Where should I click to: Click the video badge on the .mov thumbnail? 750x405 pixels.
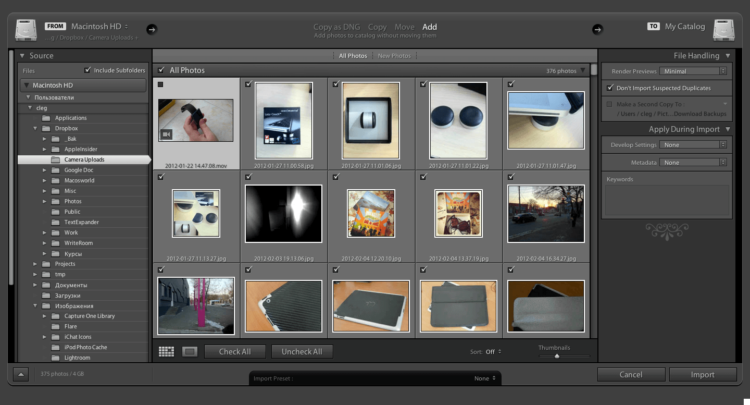point(165,135)
